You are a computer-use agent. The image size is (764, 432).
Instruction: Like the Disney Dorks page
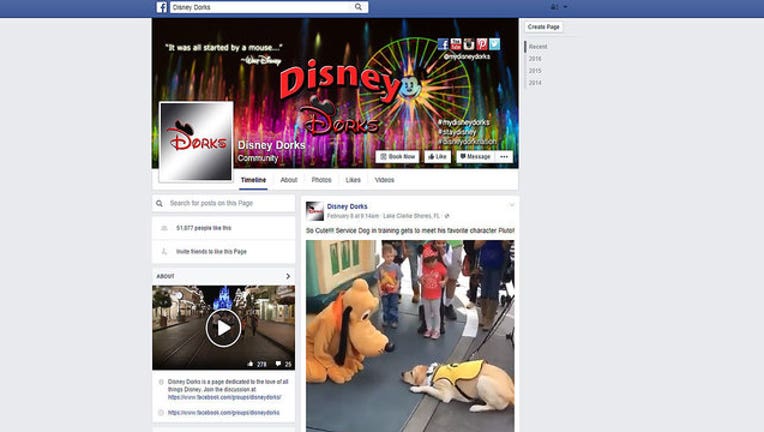pyautogui.click(x=437, y=157)
